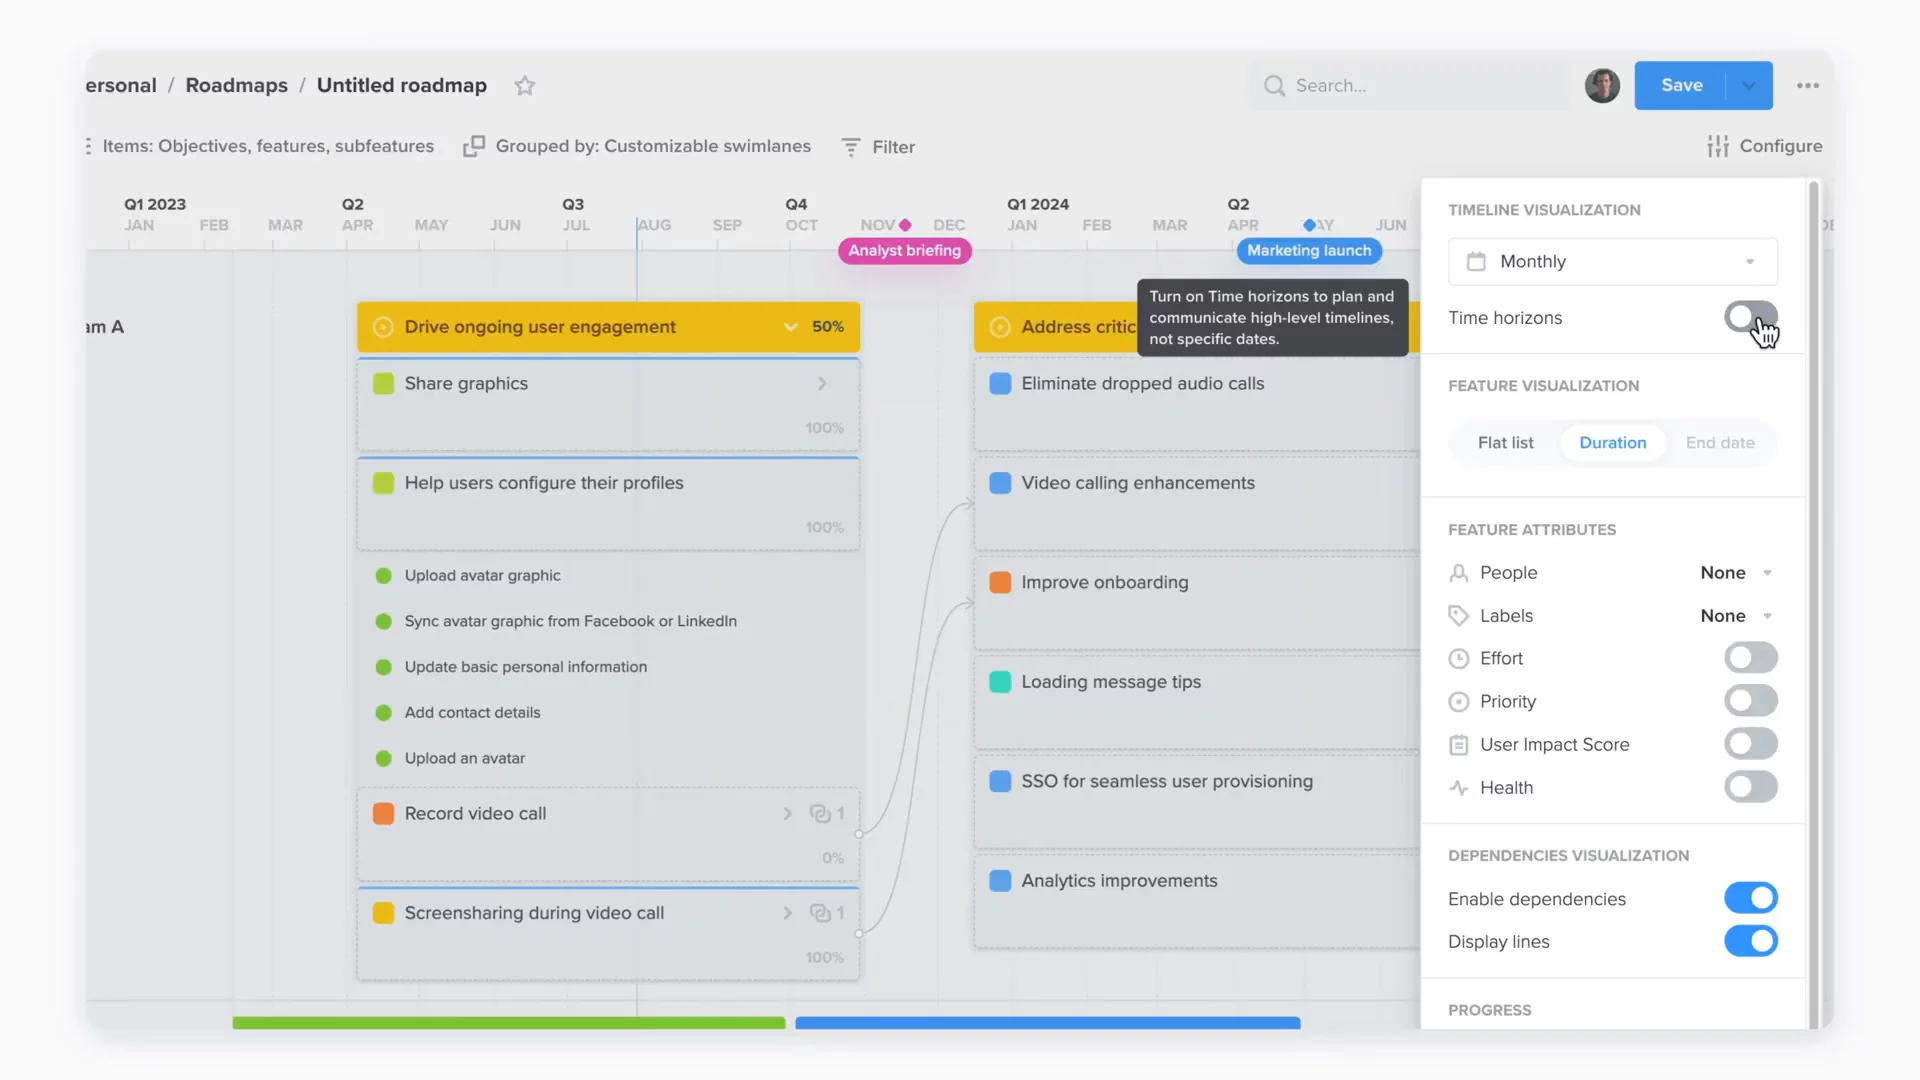This screenshot has width=1920, height=1080.
Task: Click objective icon on Drive ongoing user engagement
Action: click(383, 327)
